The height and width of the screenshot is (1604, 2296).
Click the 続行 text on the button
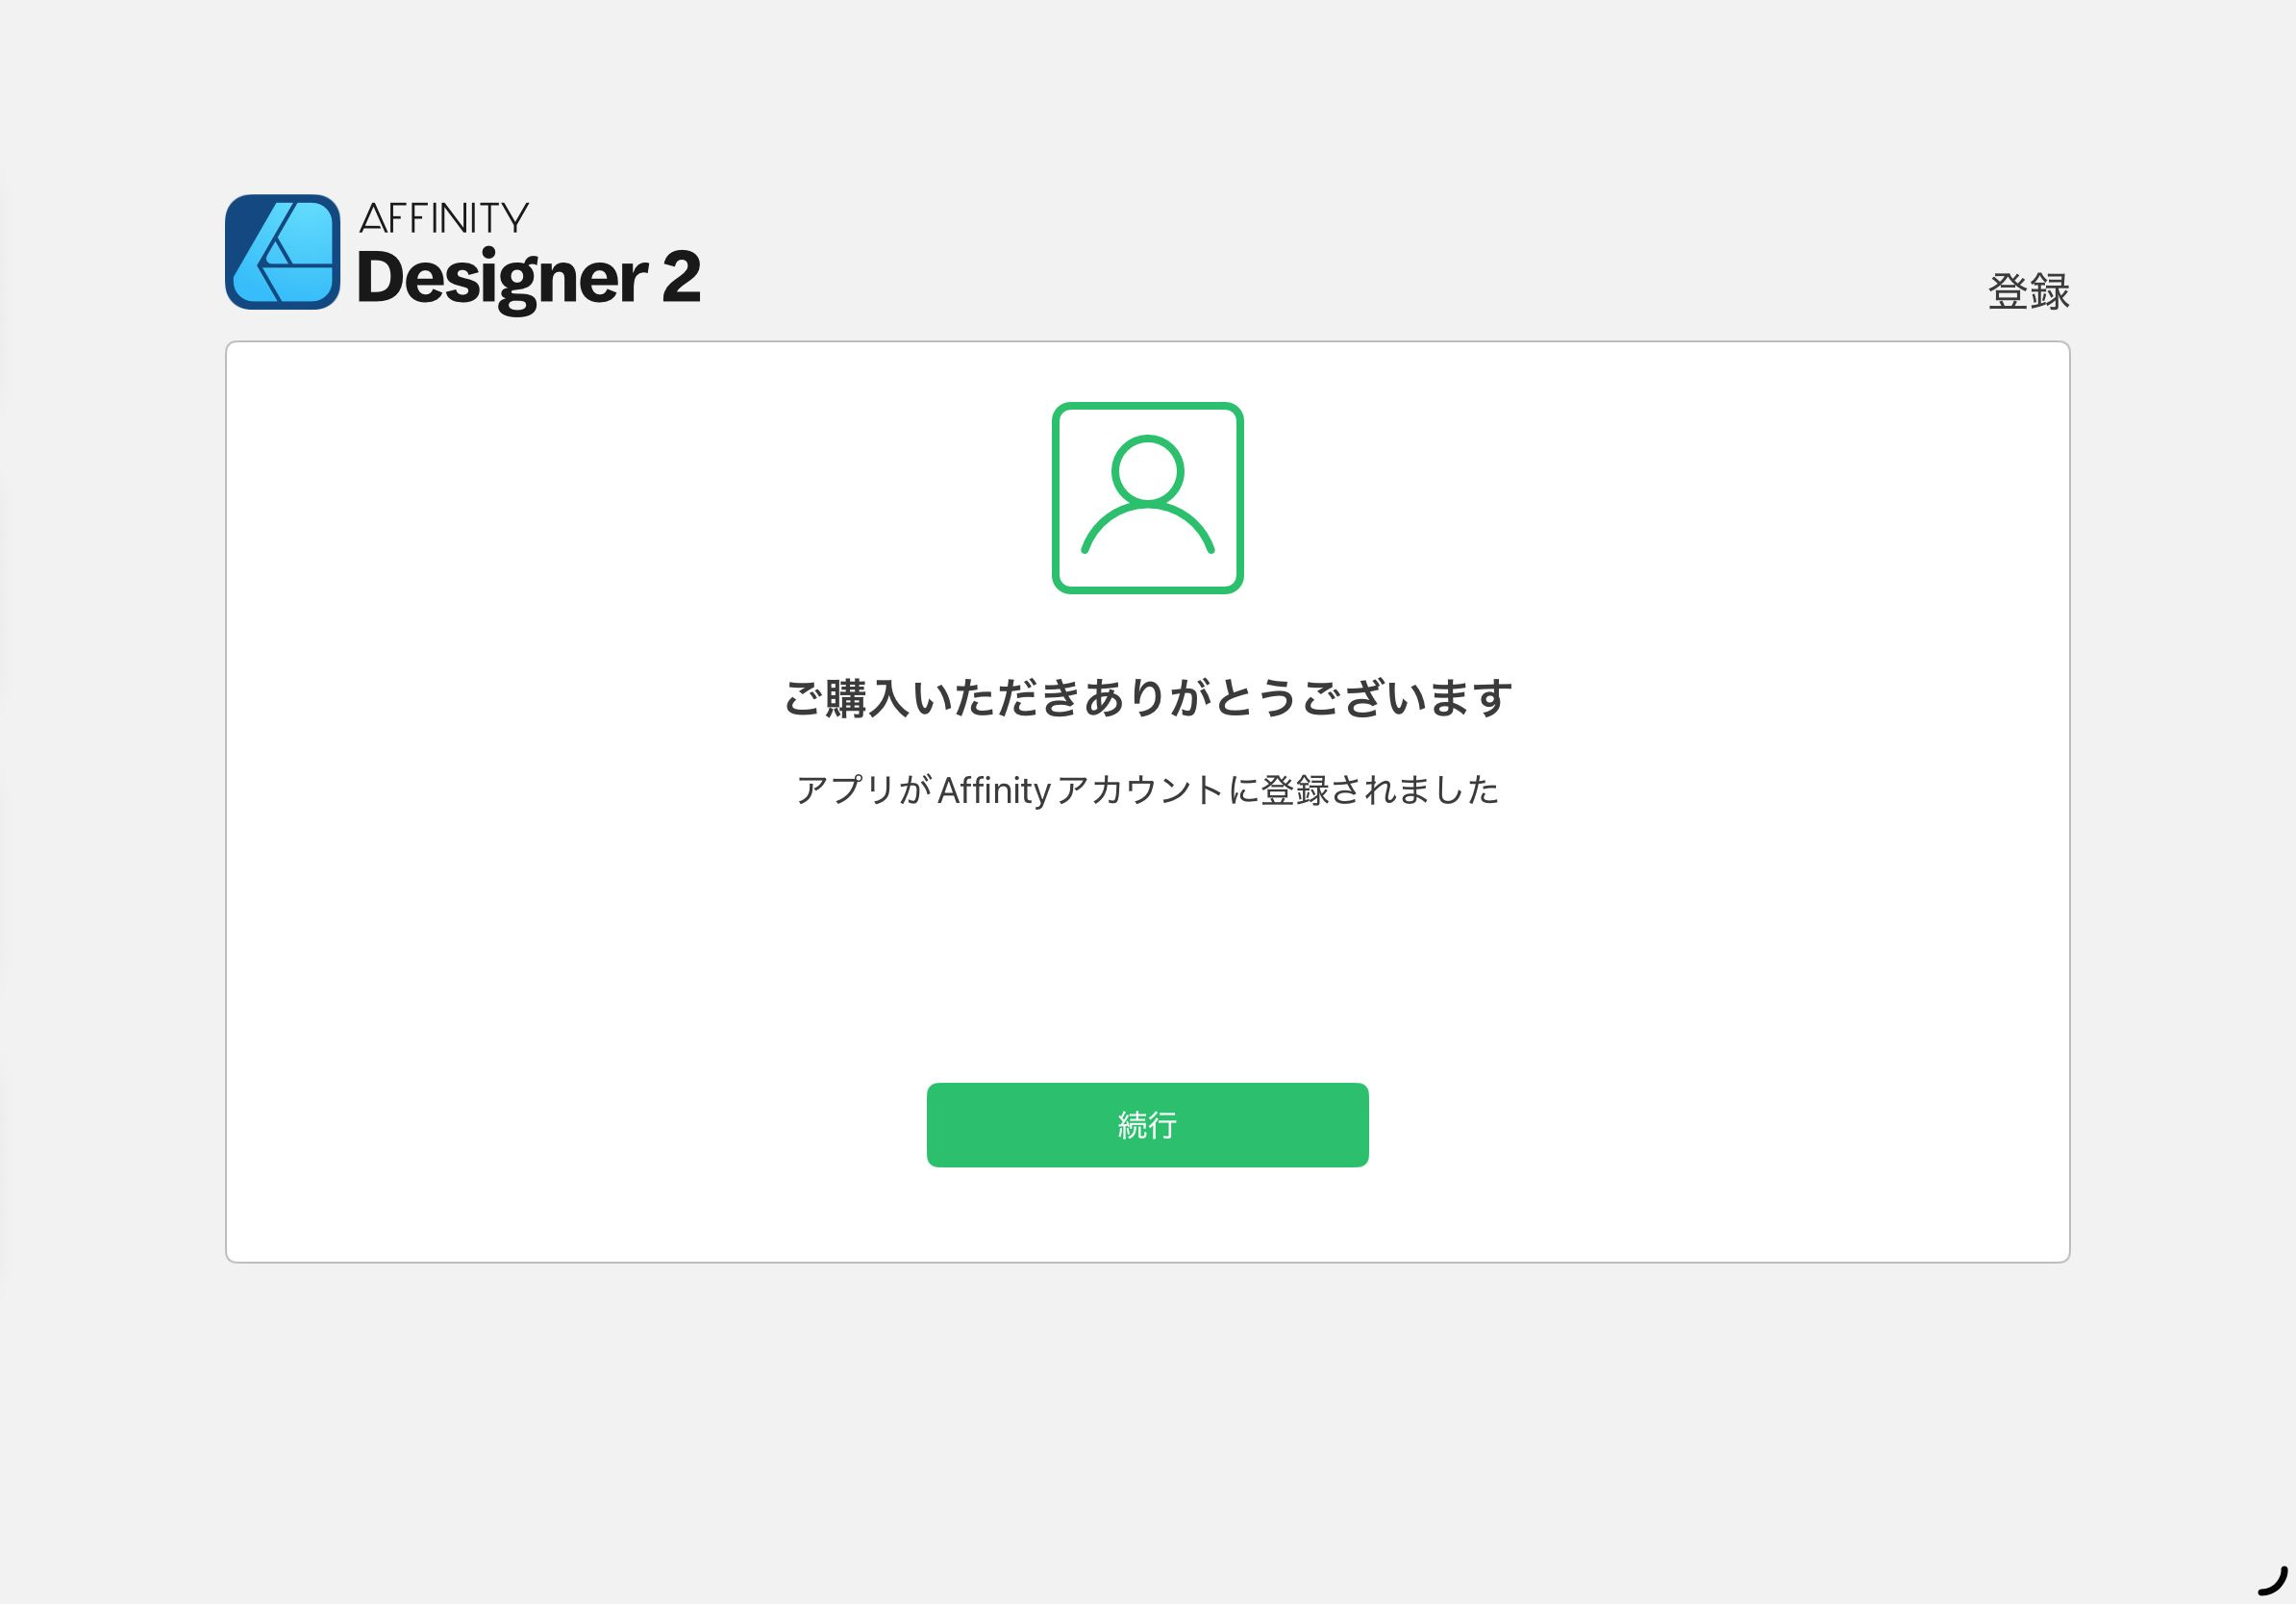point(1147,1125)
